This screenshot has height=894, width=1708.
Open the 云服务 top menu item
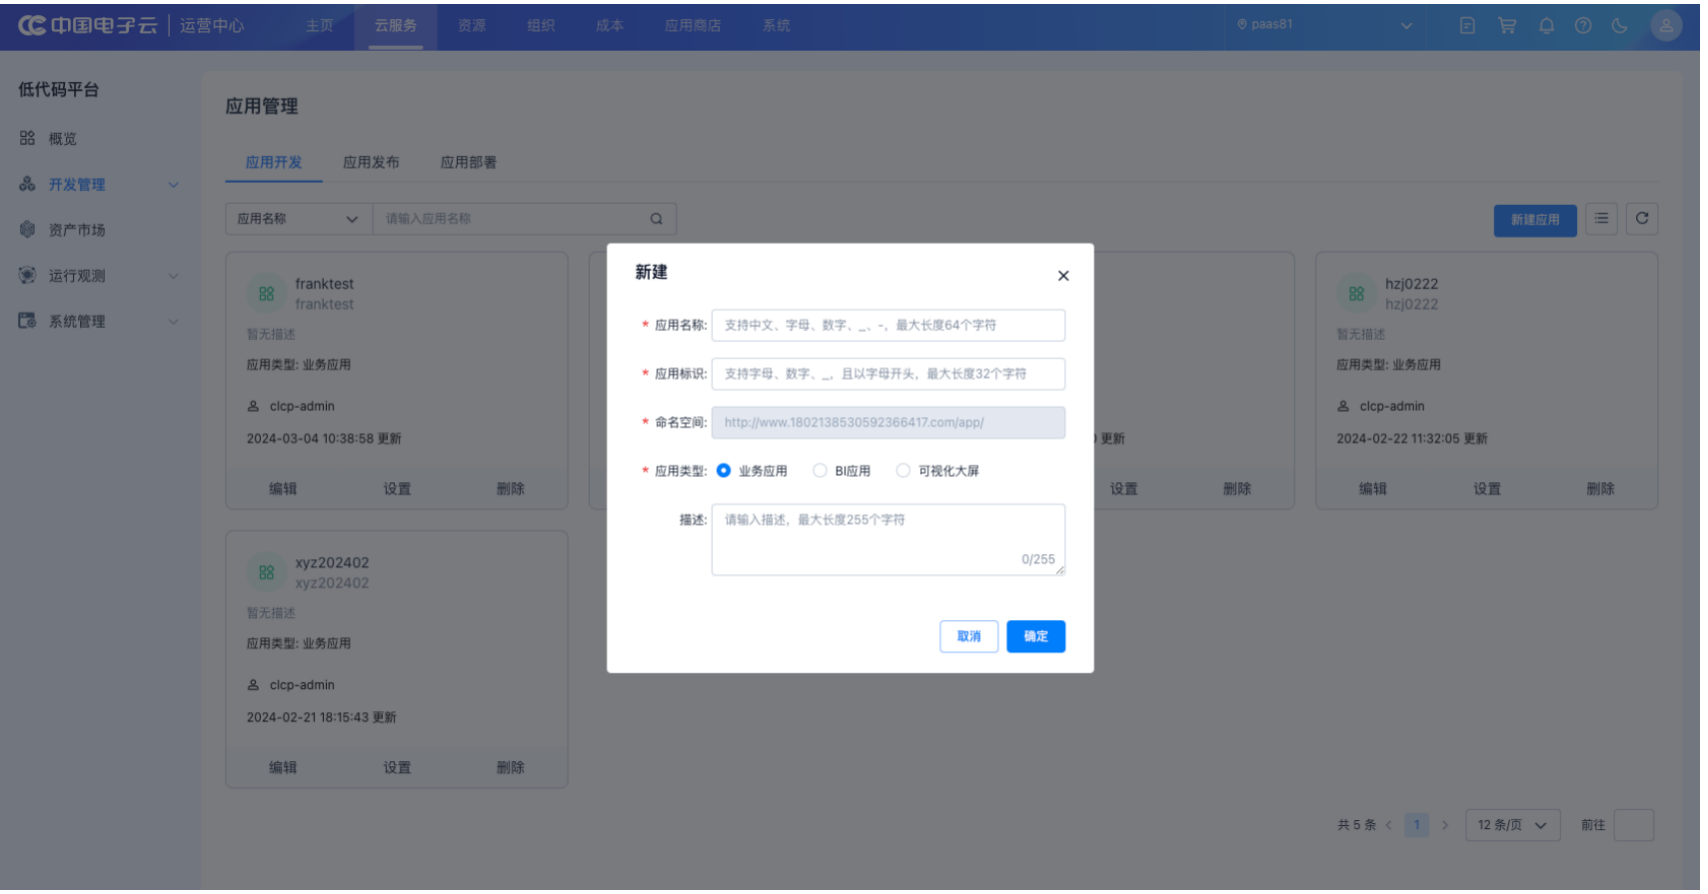(397, 26)
